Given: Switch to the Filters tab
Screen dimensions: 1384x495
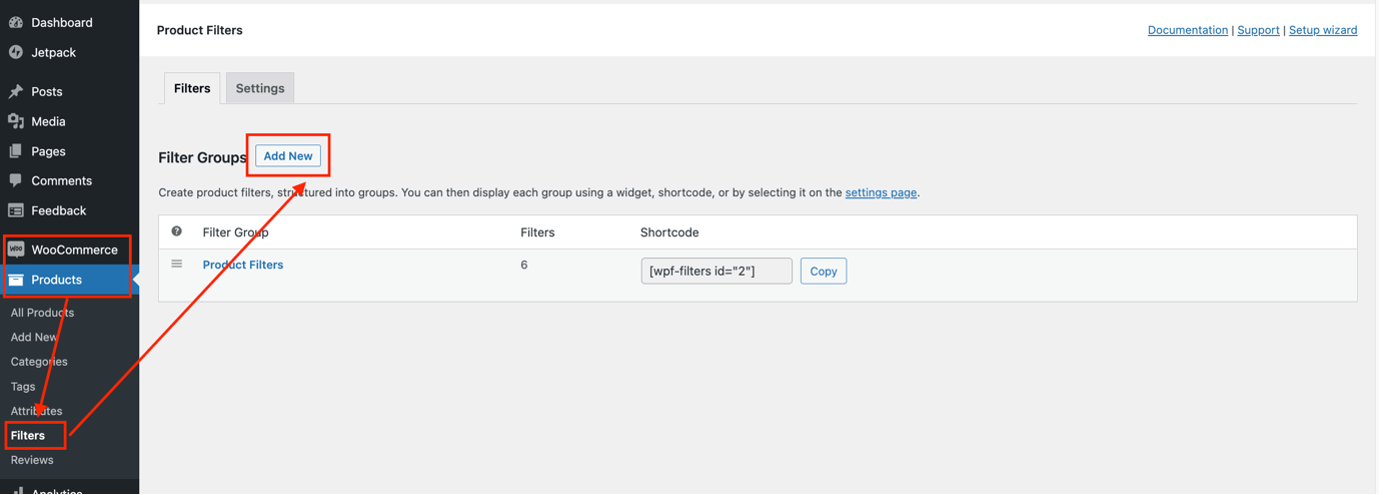Looking at the screenshot, I should coord(192,88).
